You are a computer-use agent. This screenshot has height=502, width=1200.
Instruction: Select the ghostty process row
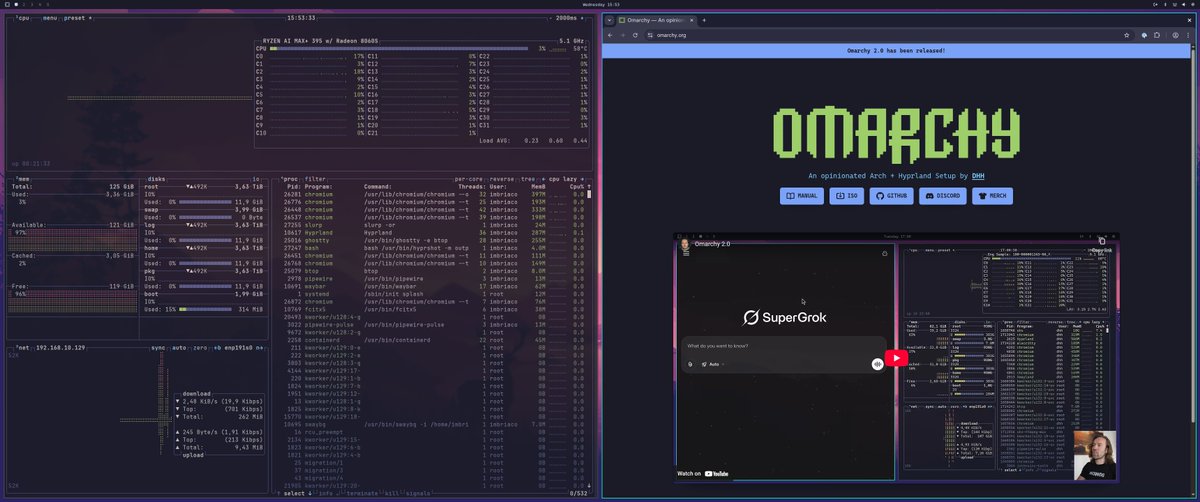(431, 241)
